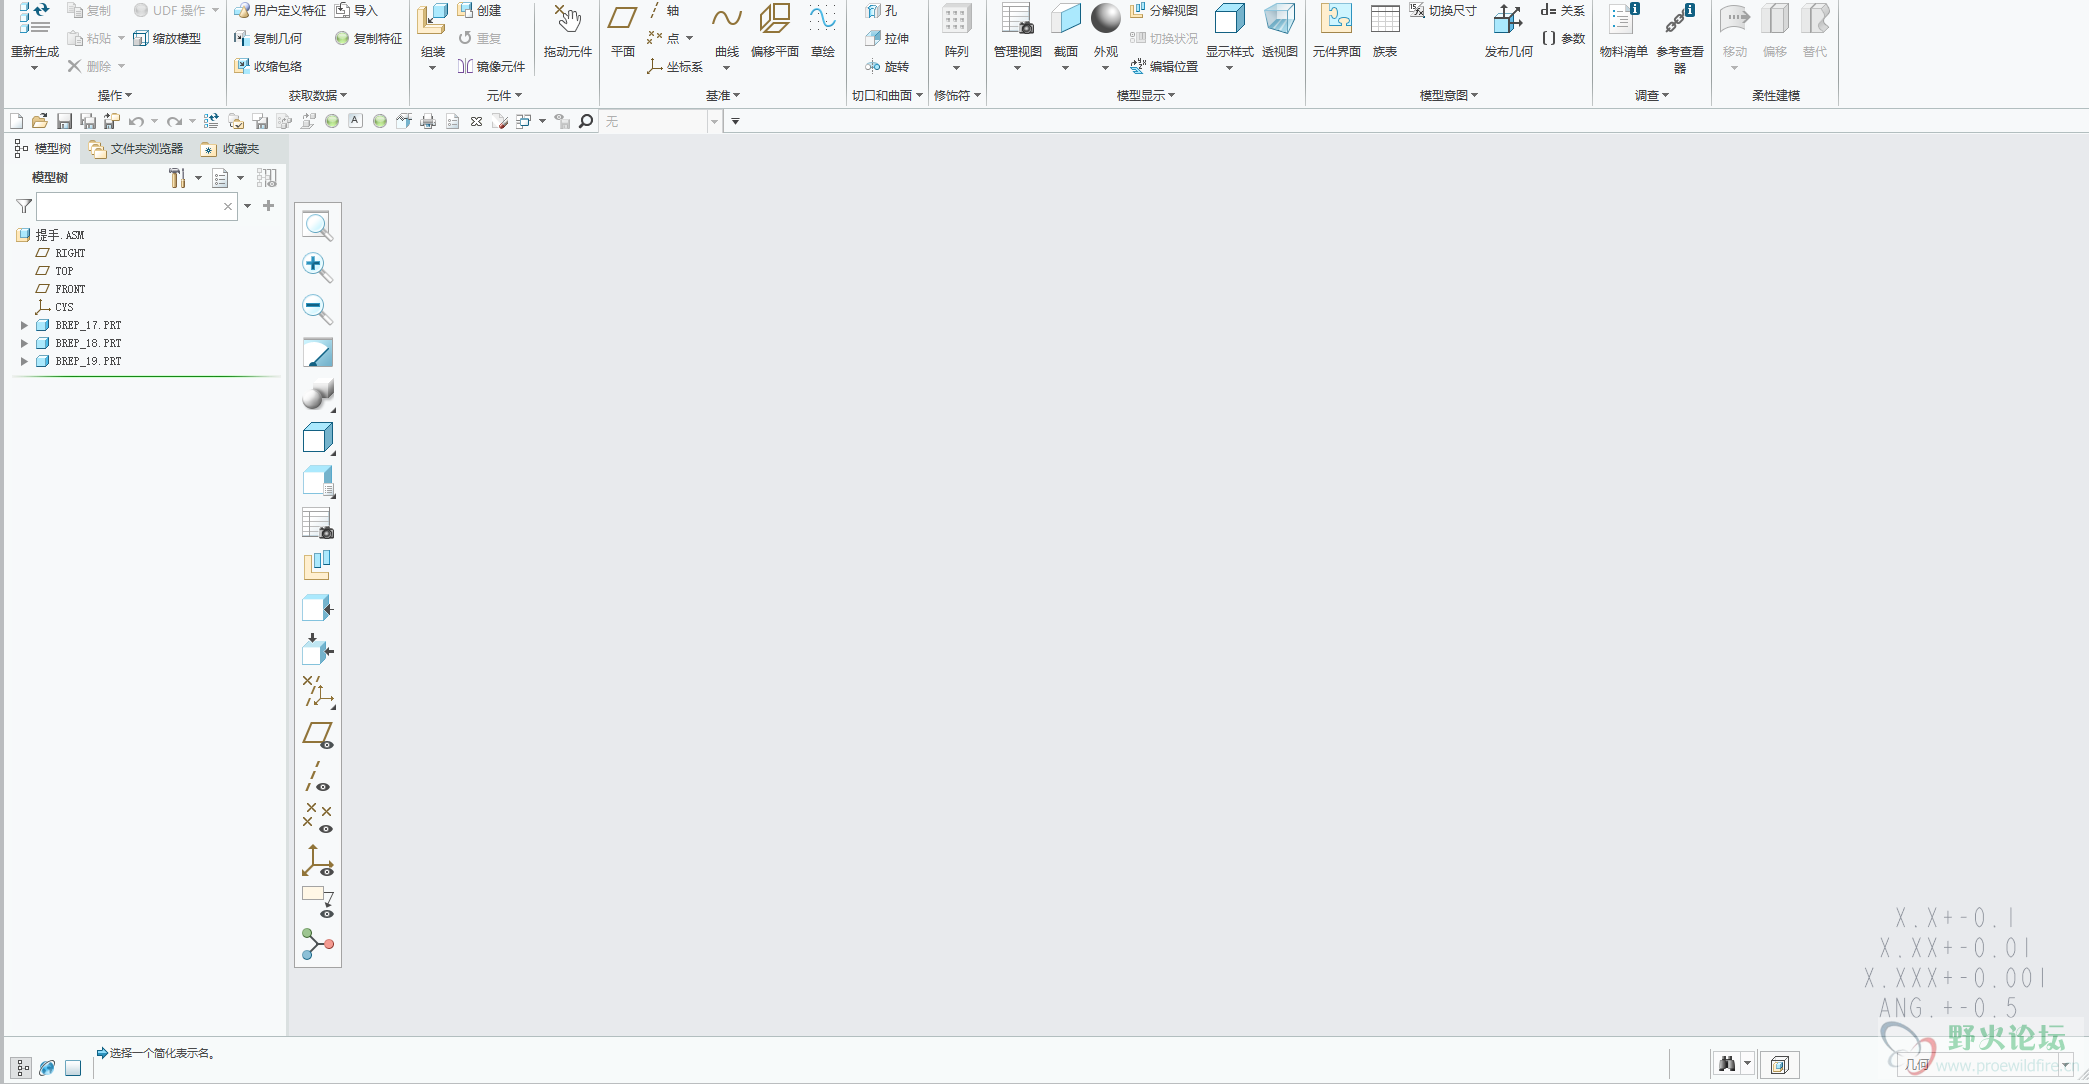The width and height of the screenshot is (2089, 1084).
Task: Toggle datum plane display in graphics toolbar
Action: pos(317,736)
